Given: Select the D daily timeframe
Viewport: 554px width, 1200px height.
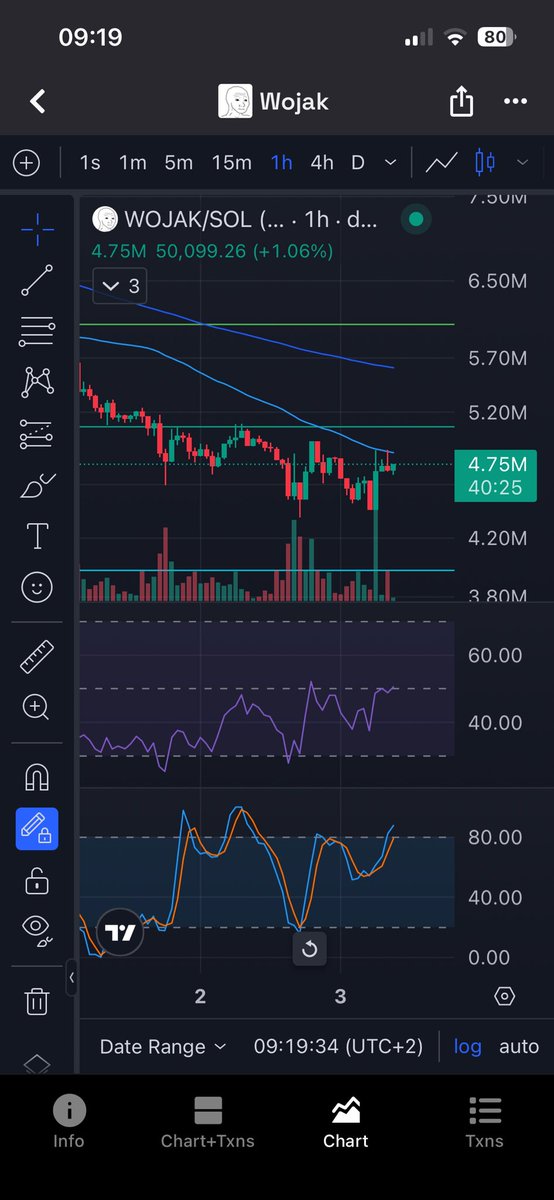Looking at the screenshot, I should [x=357, y=162].
